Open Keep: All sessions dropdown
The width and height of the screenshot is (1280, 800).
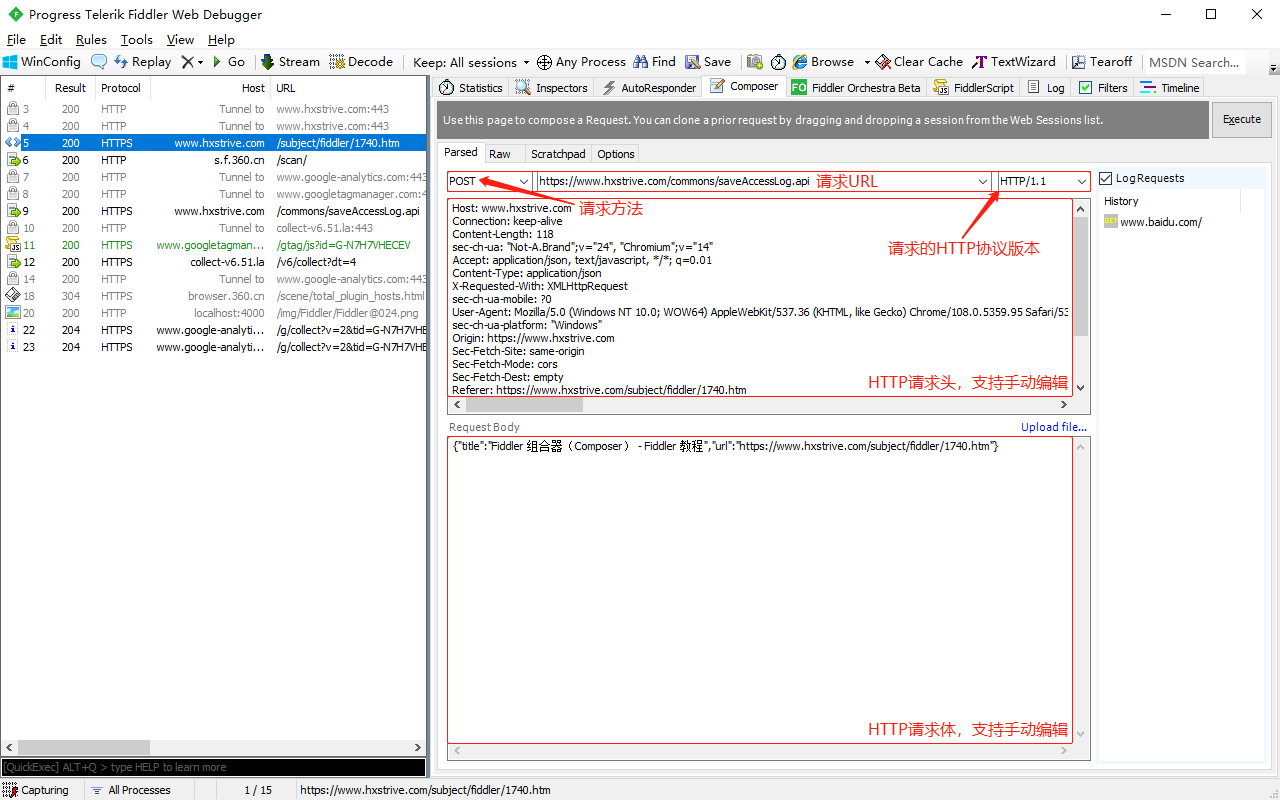[x=472, y=62]
